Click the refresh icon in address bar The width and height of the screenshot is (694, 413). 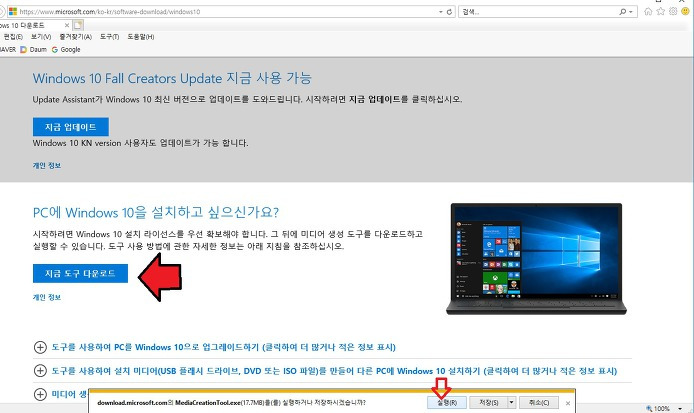tap(449, 12)
